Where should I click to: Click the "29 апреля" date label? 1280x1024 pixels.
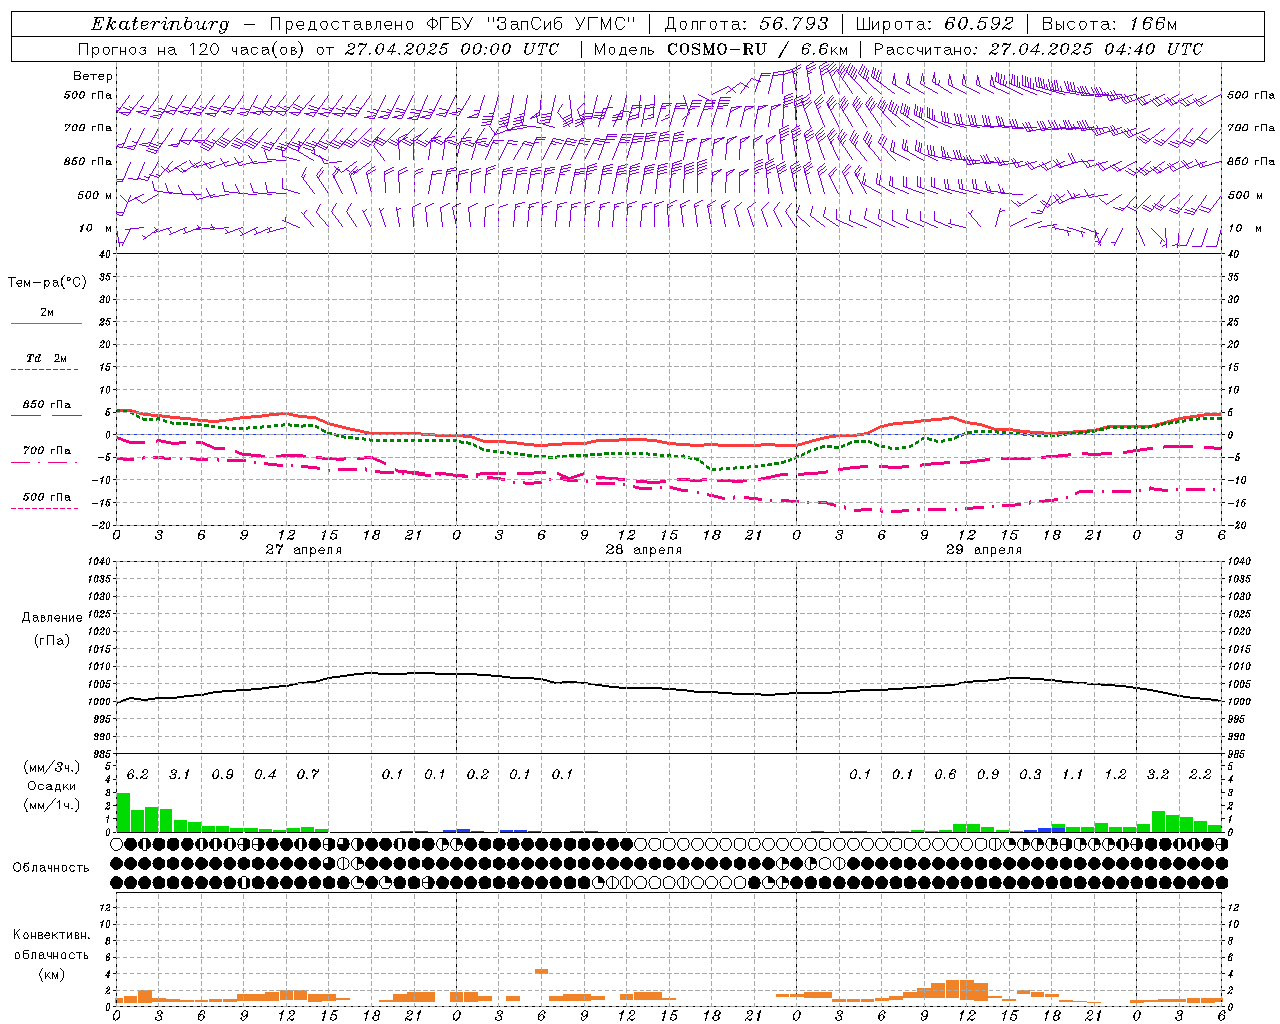pyautogui.click(x=983, y=550)
